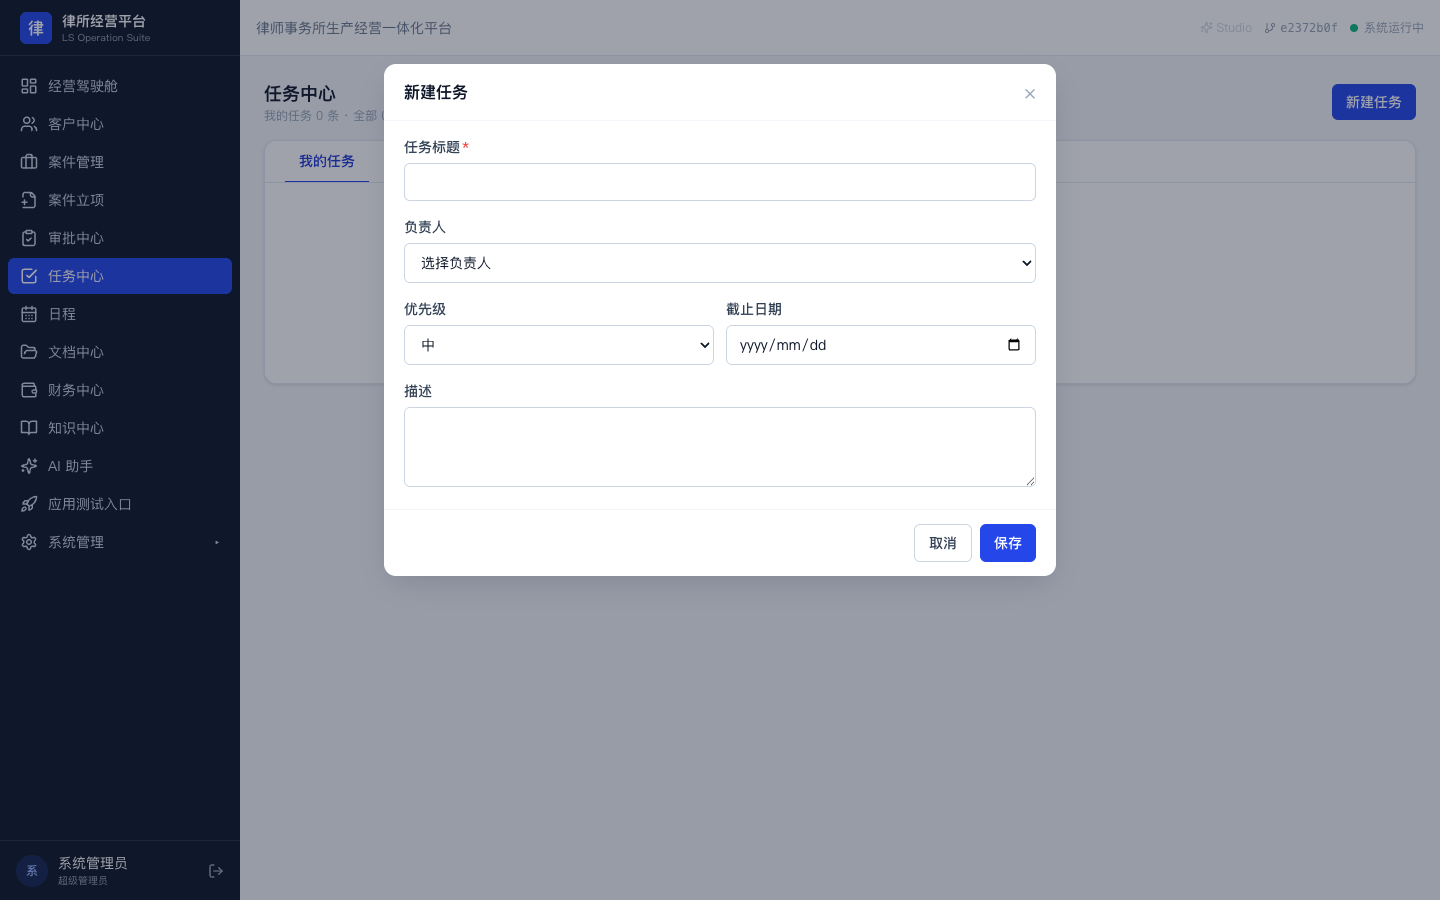Click the 截止日期 date field
Image resolution: width=1440 pixels, height=900 pixels.
pyautogui.click(x=881, y=345)
